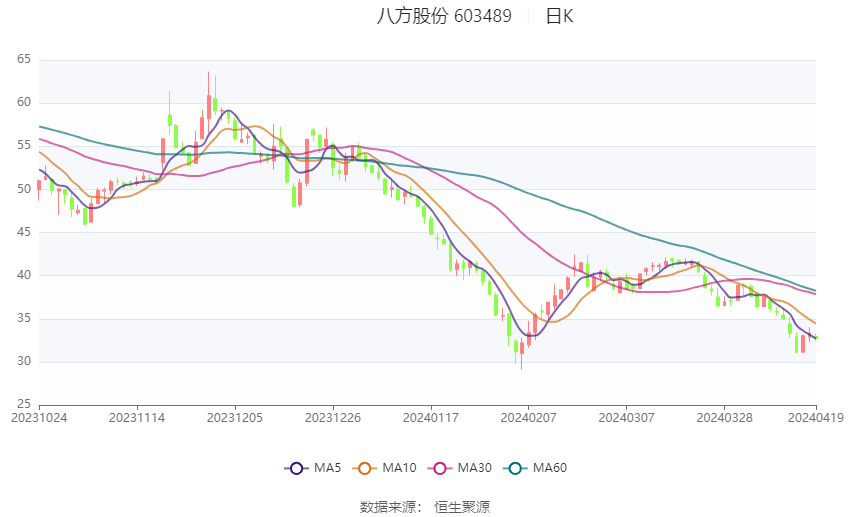Hide the MA10 line via legend label
850x517 pixels.
coord(399,468)
